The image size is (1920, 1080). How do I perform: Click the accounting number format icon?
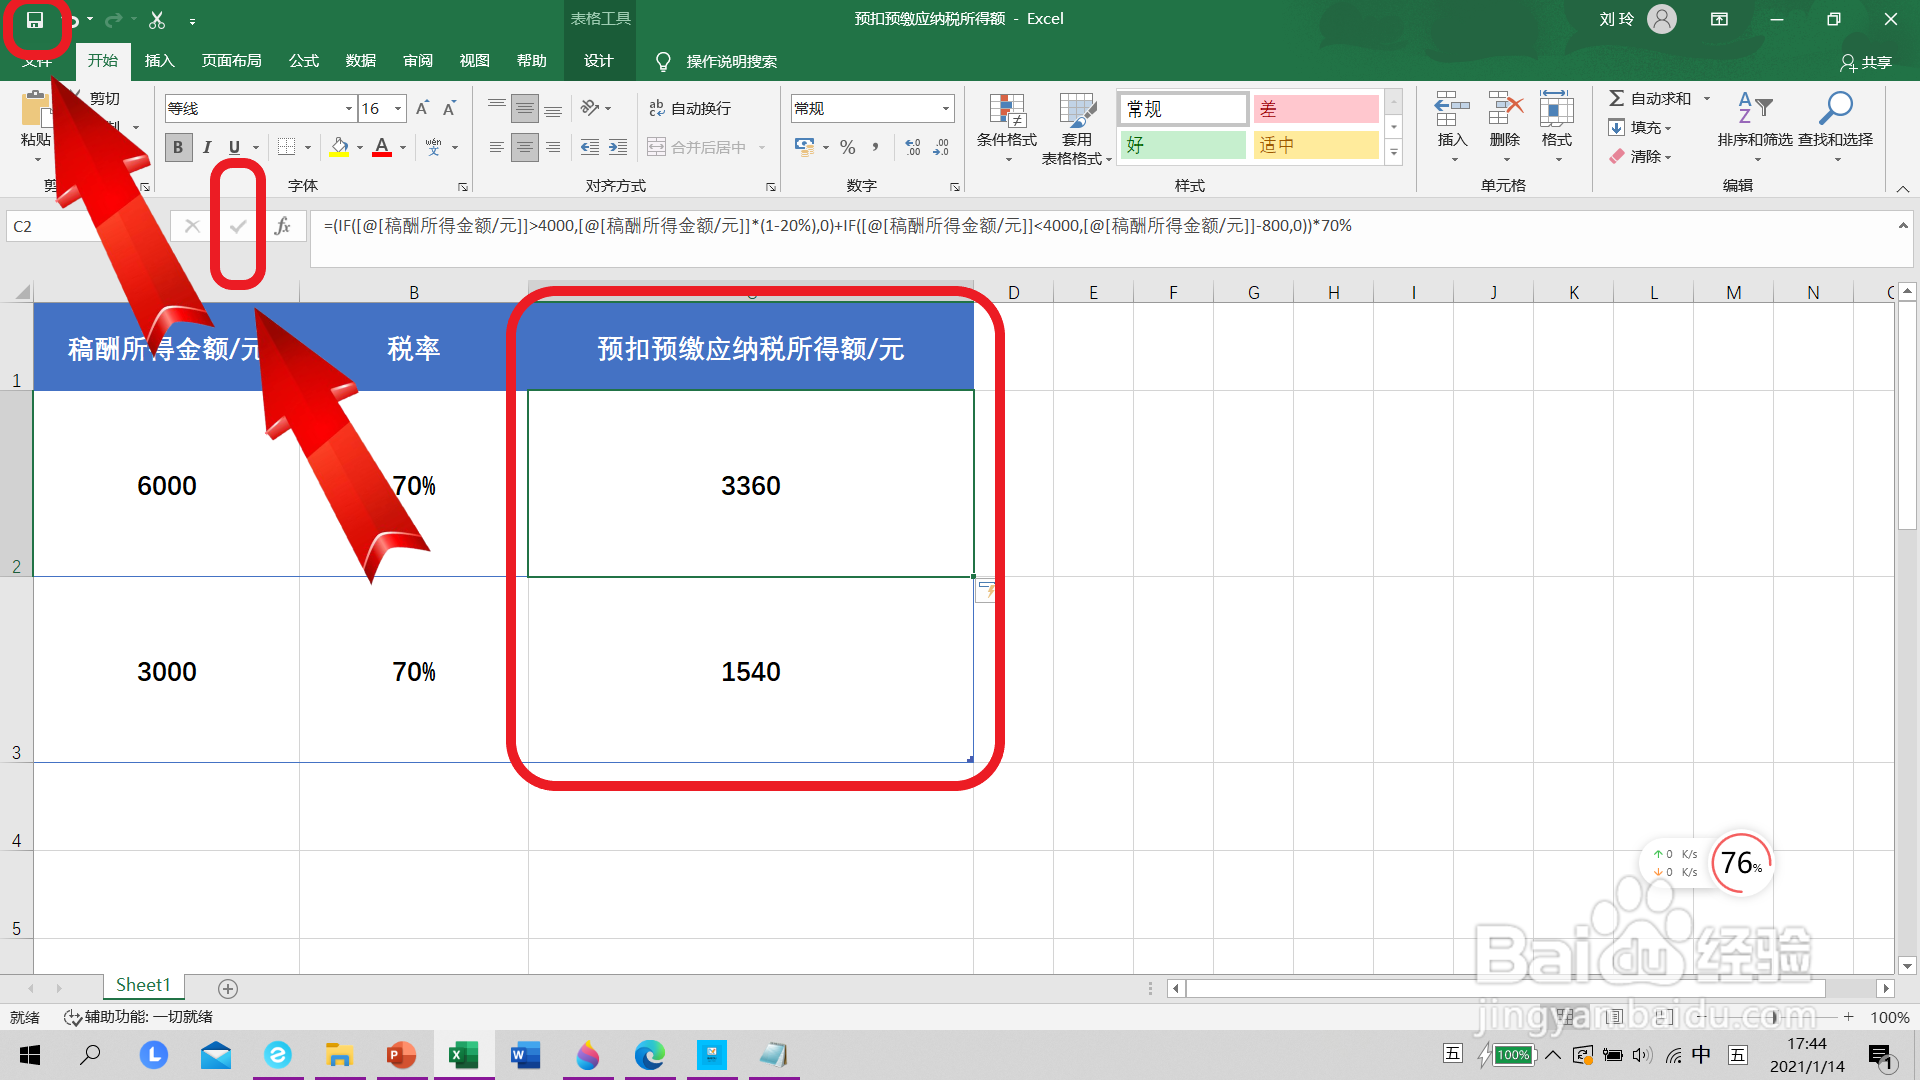(804, 148)
